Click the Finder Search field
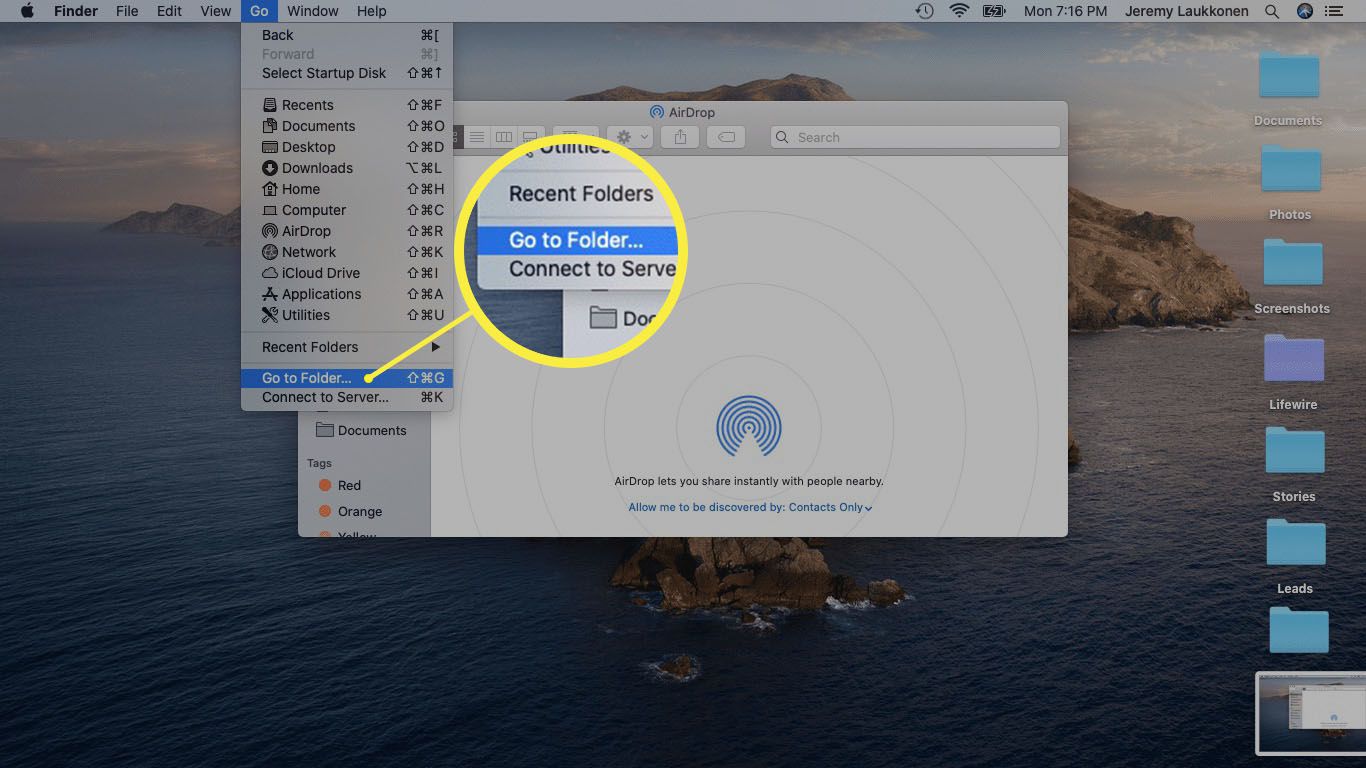Screen dimensions: 1366x768 915,137
